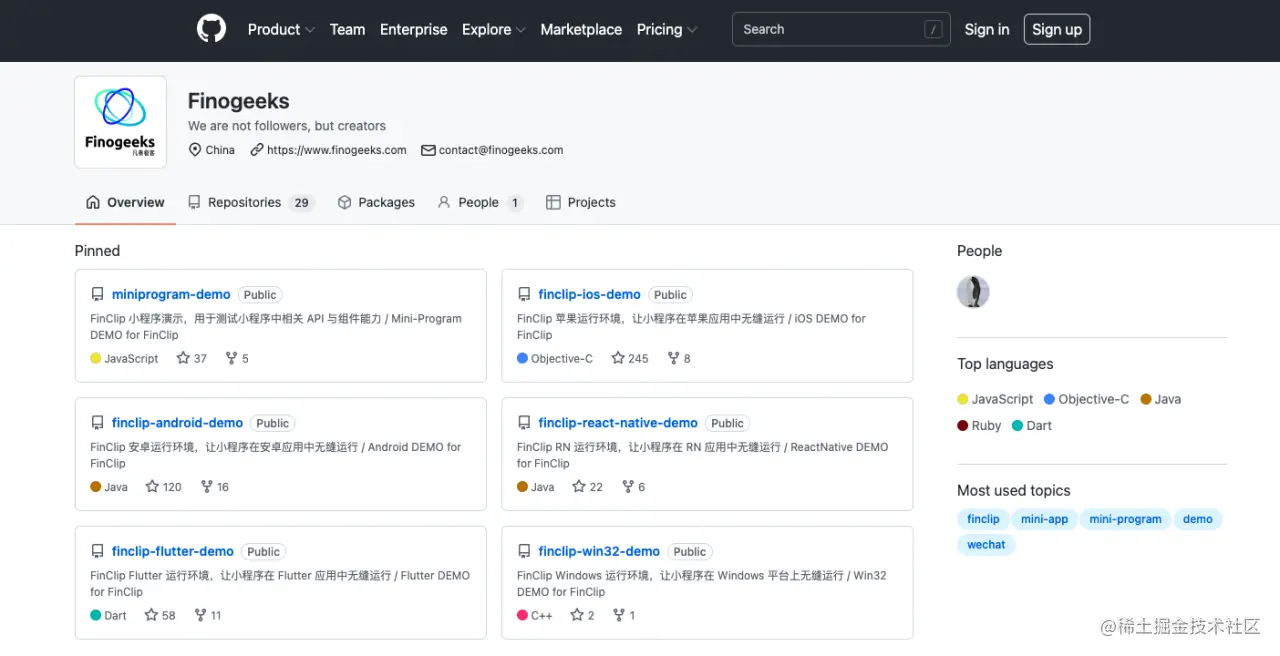Switch to the Projects tab
Image resolution: width=1280 pixels, height=656 pixels.
tap(581, 202)
